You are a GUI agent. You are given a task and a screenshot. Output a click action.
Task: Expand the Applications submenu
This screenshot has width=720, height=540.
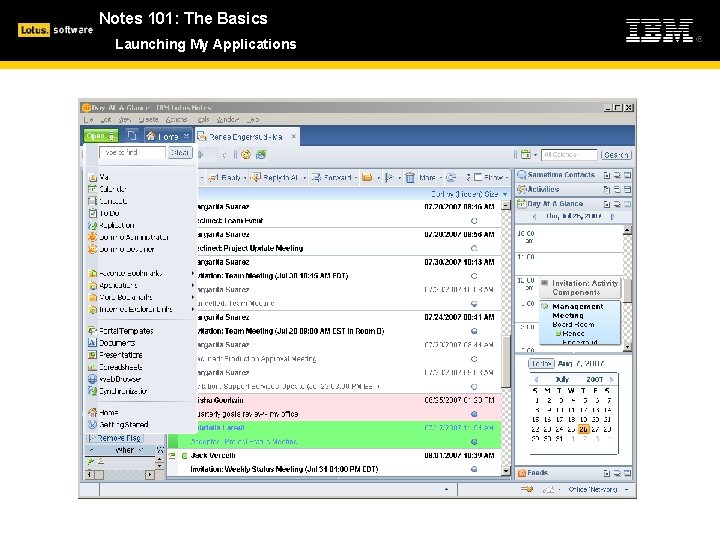[x=193, y=285]
